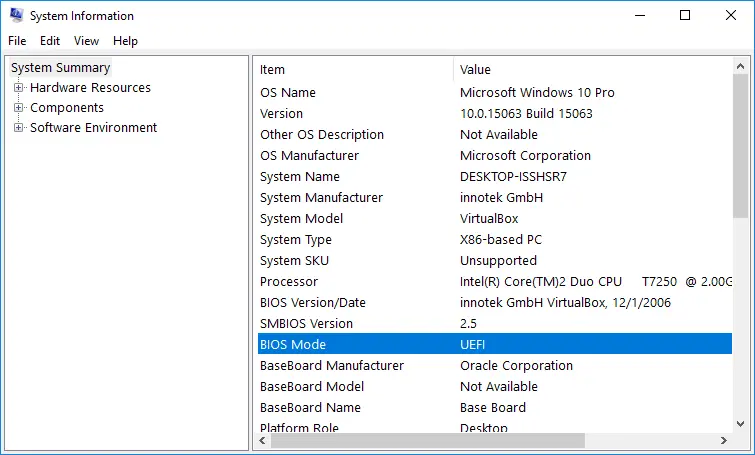The height and width of the screenshot is (455, 755).
Task: Click the scroll right arrow
Action: point(723,440)
